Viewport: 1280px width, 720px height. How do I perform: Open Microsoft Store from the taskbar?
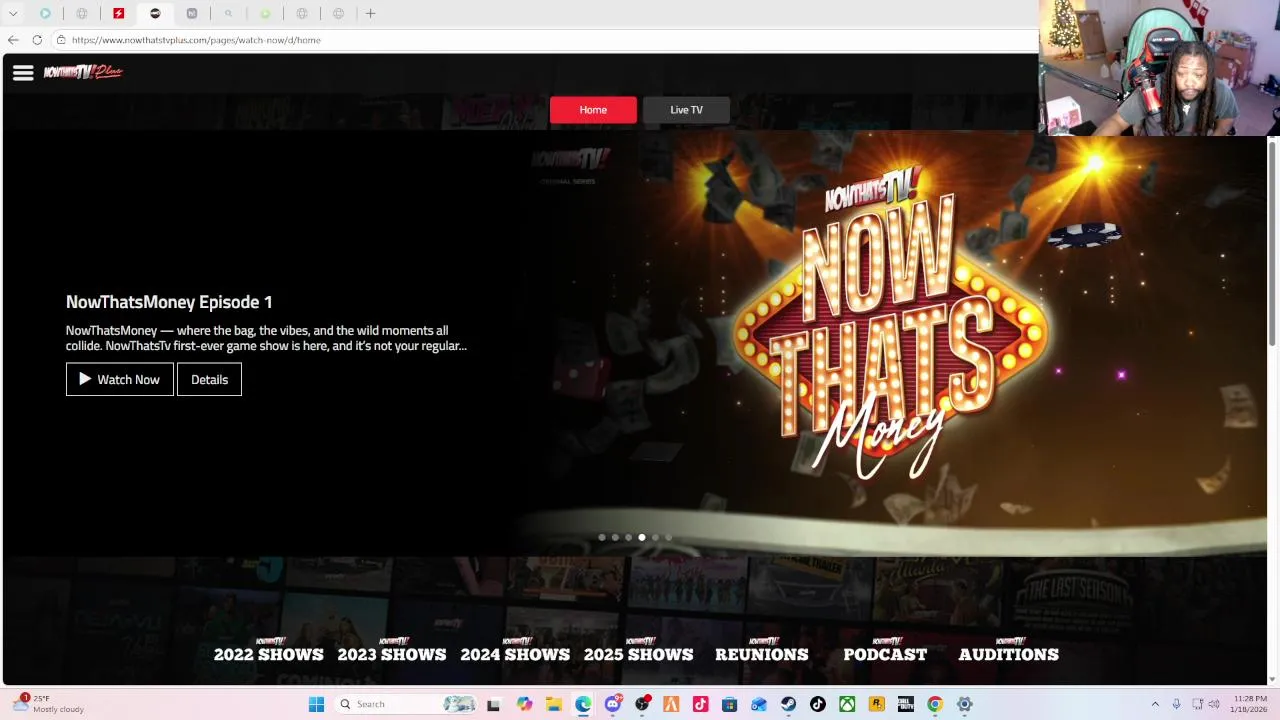729,704
